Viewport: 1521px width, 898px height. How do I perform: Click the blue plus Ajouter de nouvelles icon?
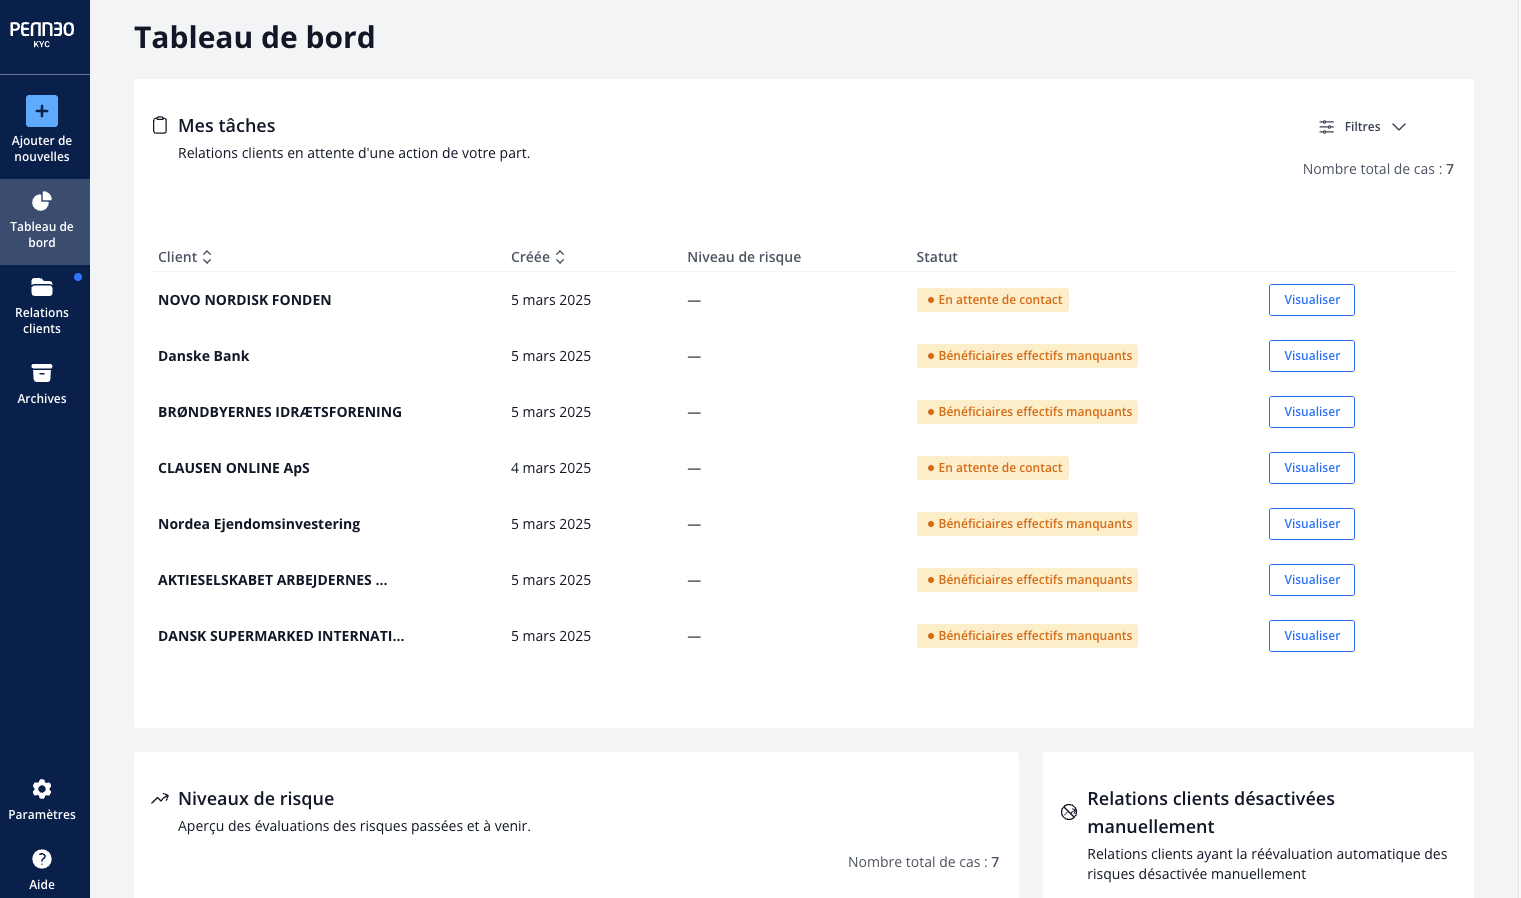tap(42, 111)
